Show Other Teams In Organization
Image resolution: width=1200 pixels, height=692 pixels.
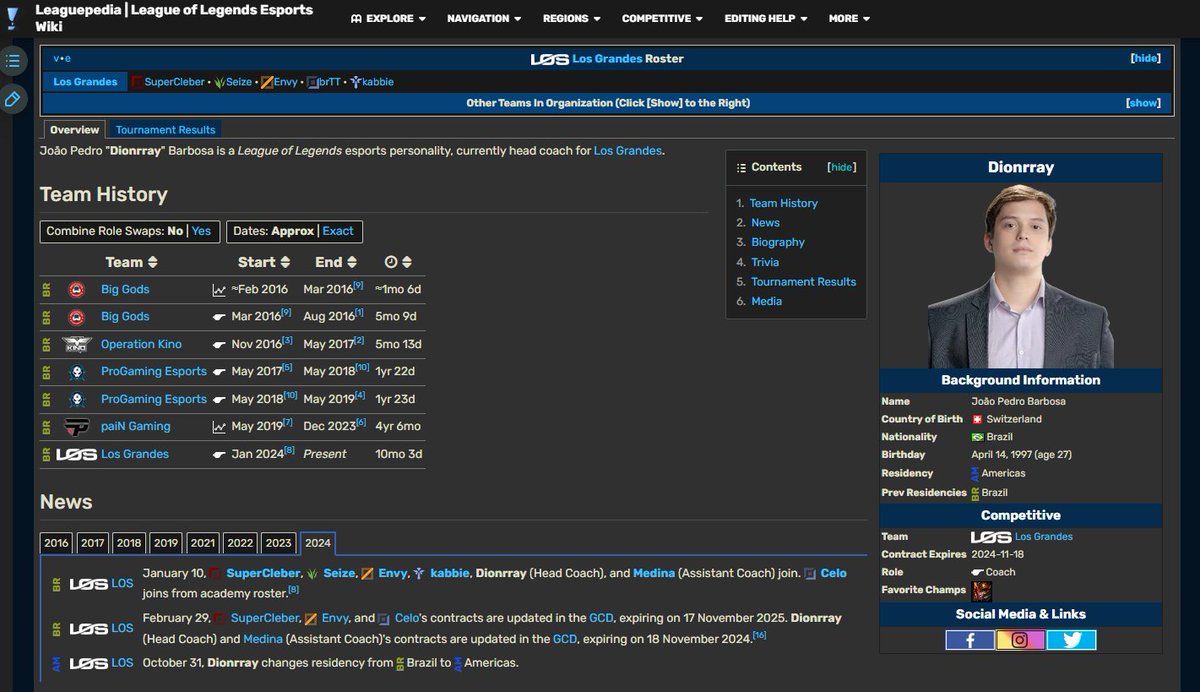click(x=1143, y=103)
